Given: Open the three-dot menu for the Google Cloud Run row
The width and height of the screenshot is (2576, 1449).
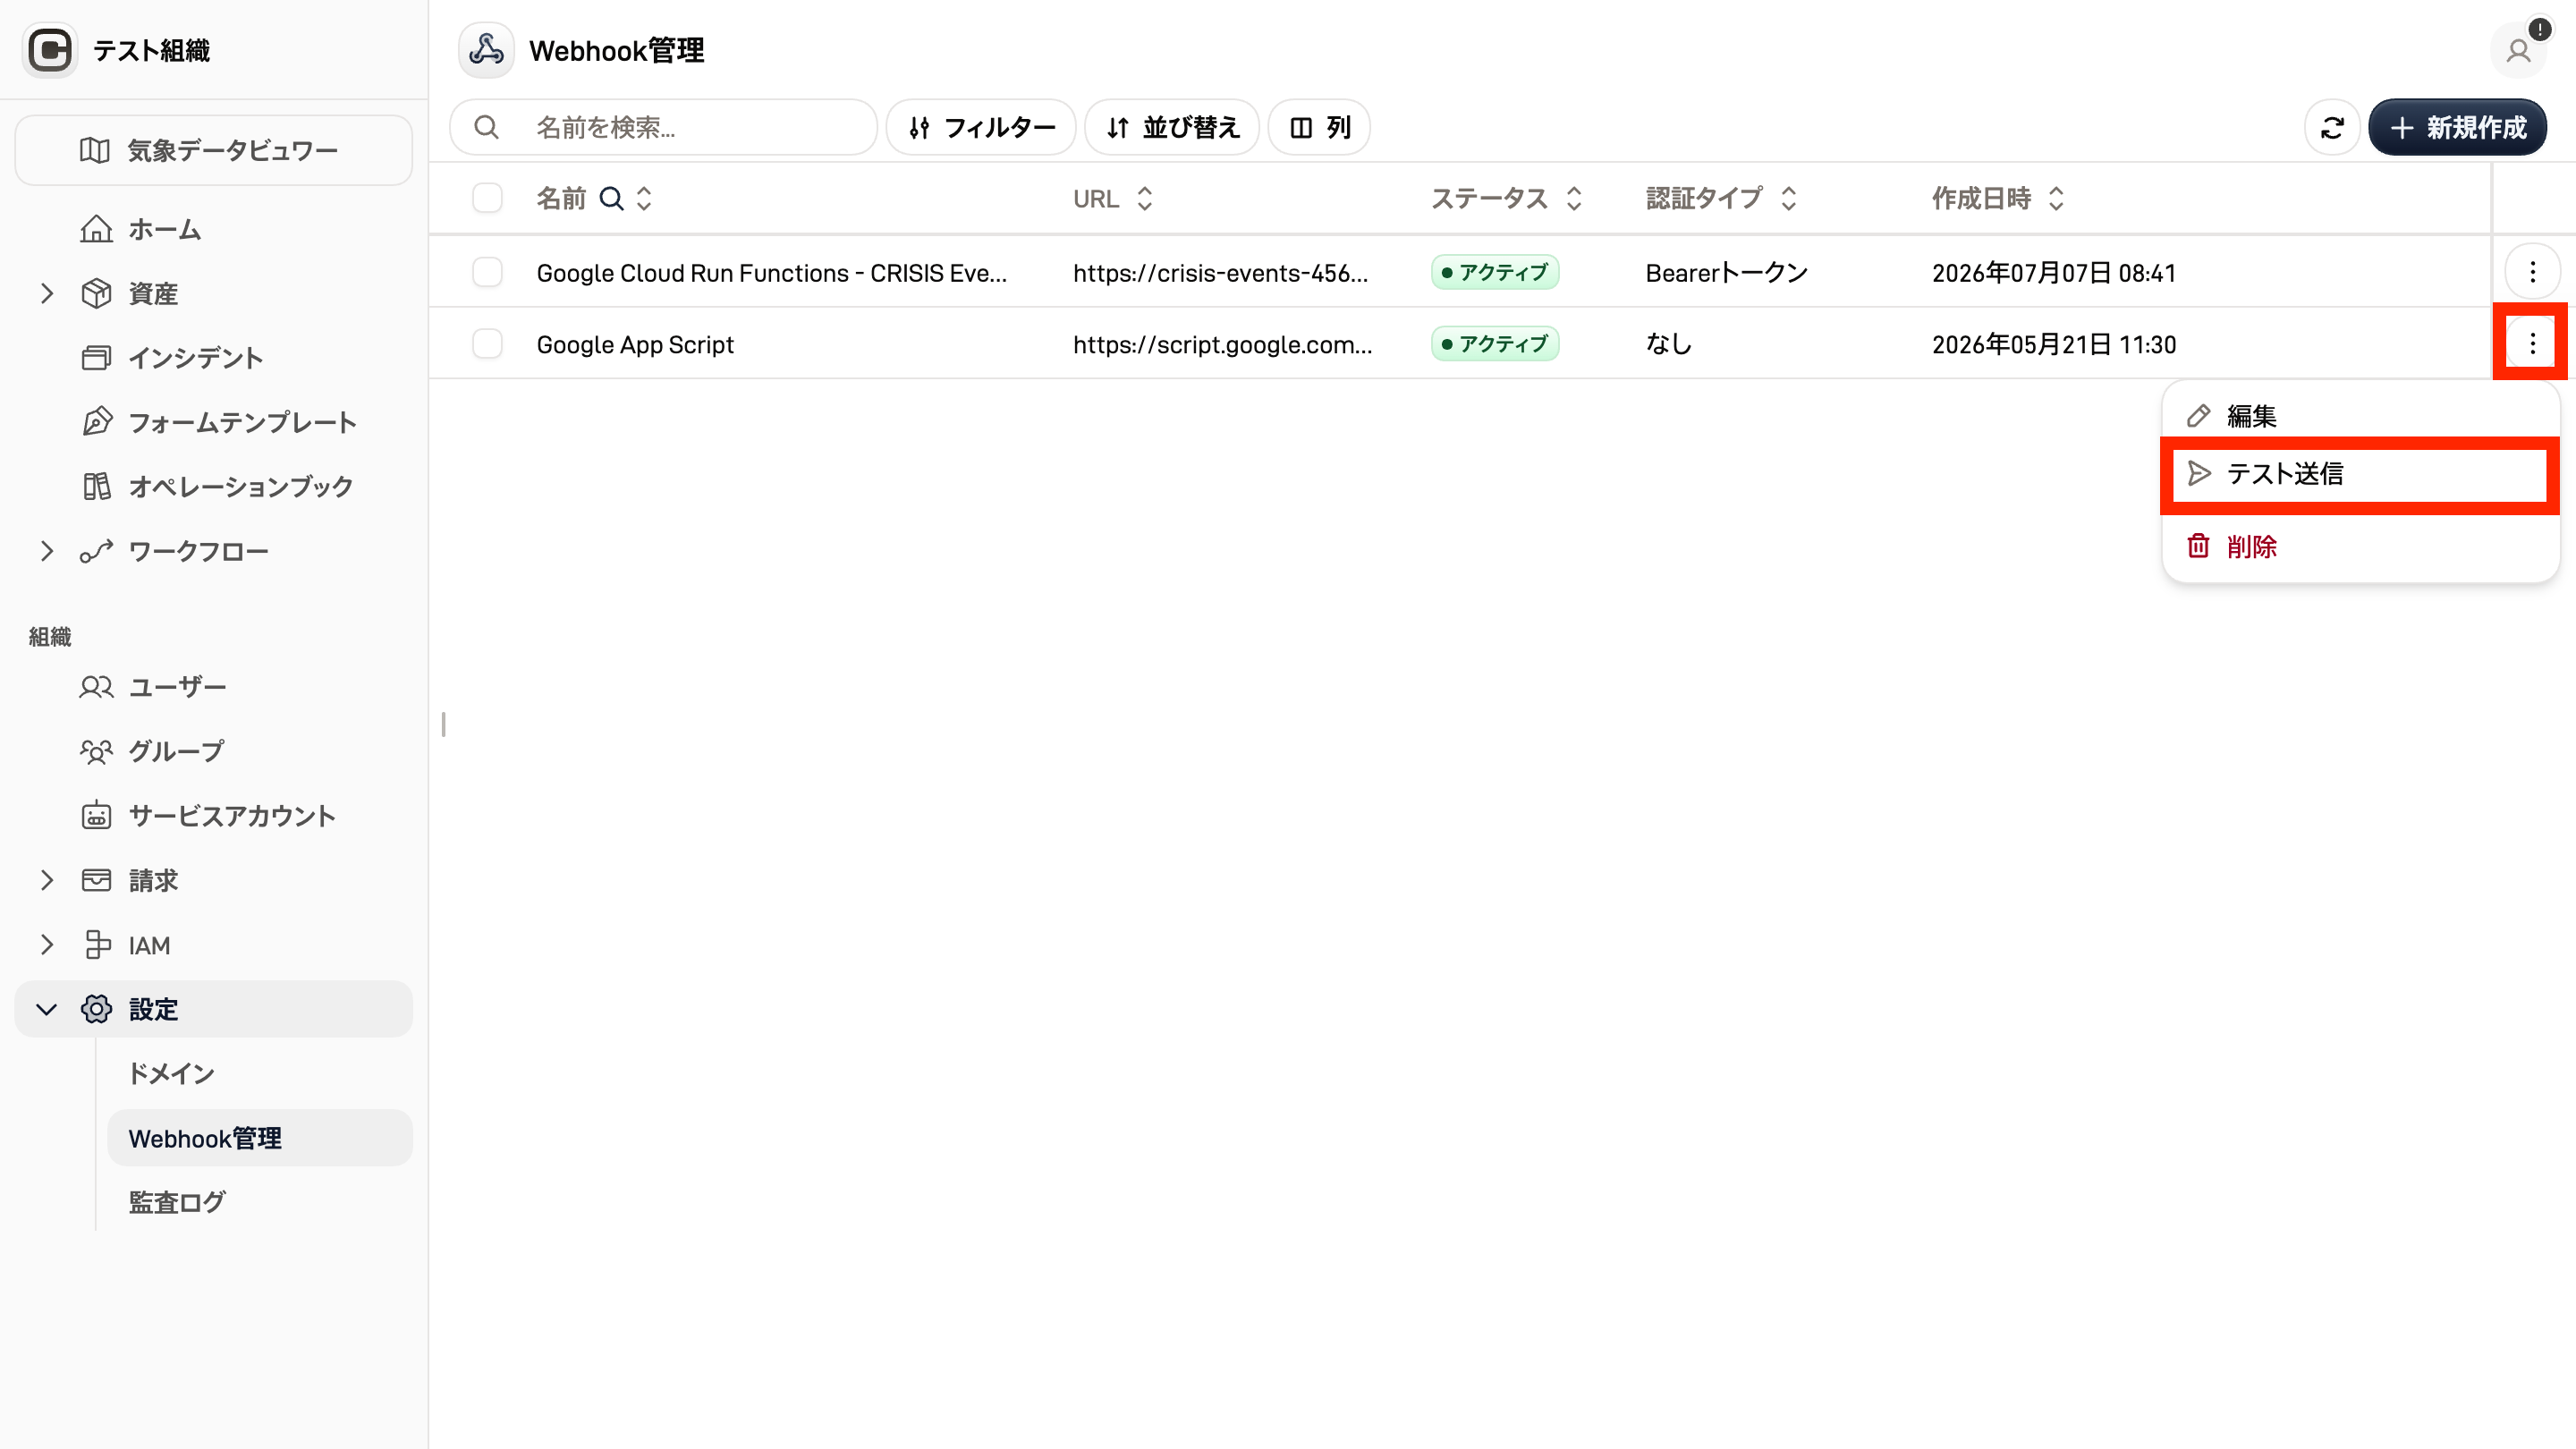Looking at the screenshot, I should pyautogui.click(x=2532, y=272).
